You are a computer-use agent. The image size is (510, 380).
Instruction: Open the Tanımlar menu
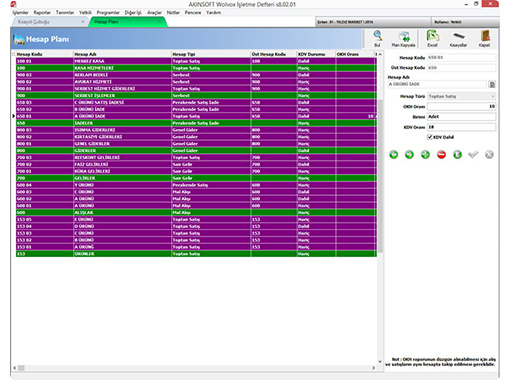point(65,13)
